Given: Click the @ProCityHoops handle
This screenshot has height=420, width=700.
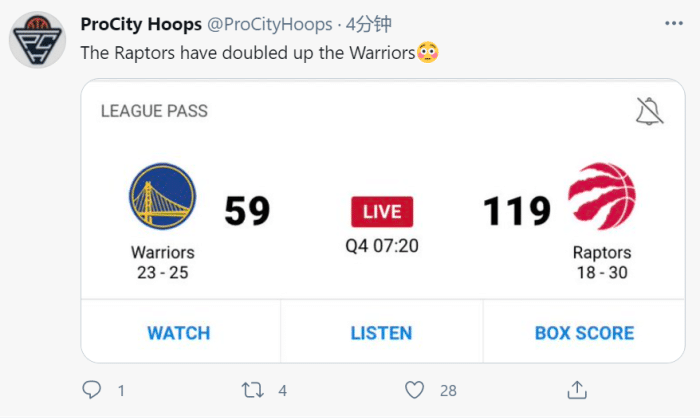Looking at the screenshot, I should pyautogui.click(x=266, y=24).
